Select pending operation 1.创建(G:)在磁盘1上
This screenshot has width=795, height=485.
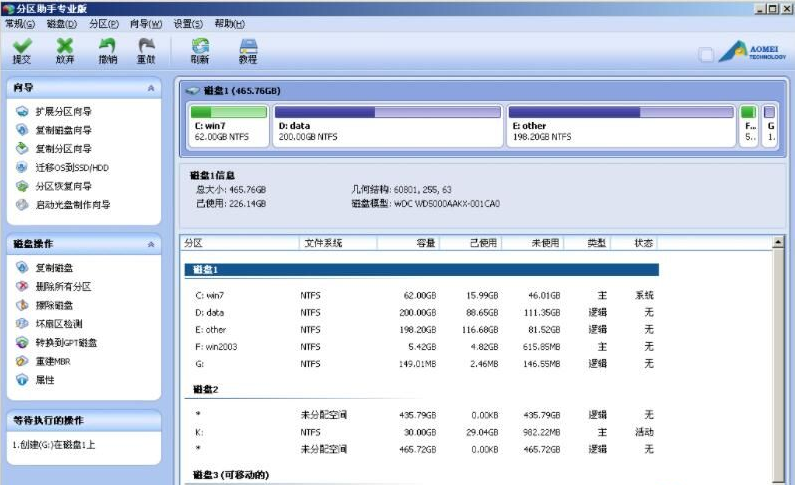pyautogui.click(x=53, y=445)
